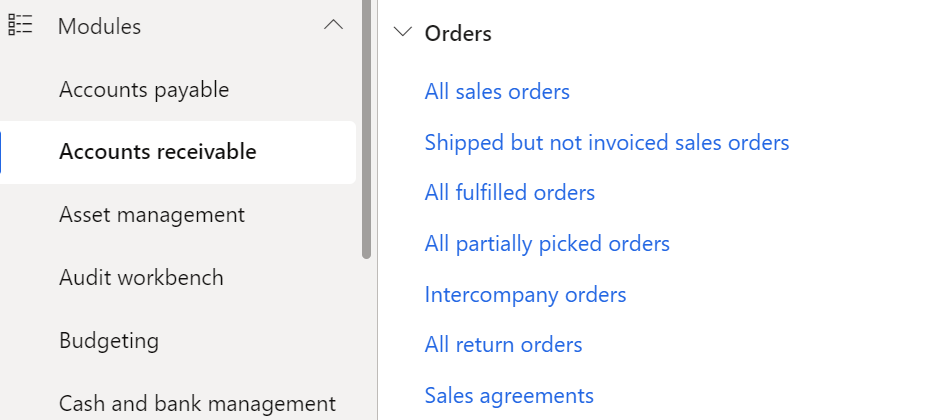Viewport: 925px width, 420px height.
Task: Click the Orders group heading
Action: (458, 34)
